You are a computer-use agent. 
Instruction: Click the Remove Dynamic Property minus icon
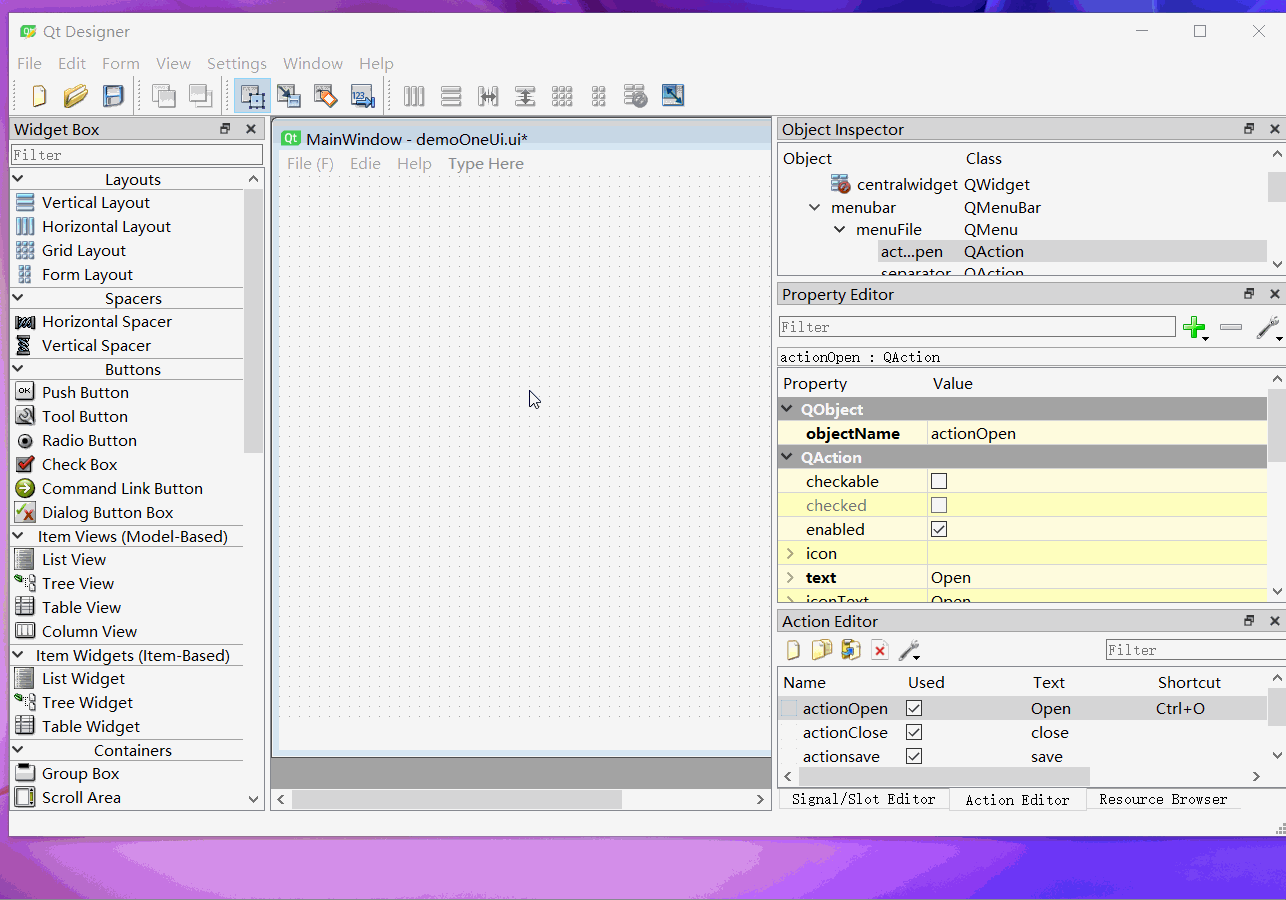click(x=1231, y=327)
